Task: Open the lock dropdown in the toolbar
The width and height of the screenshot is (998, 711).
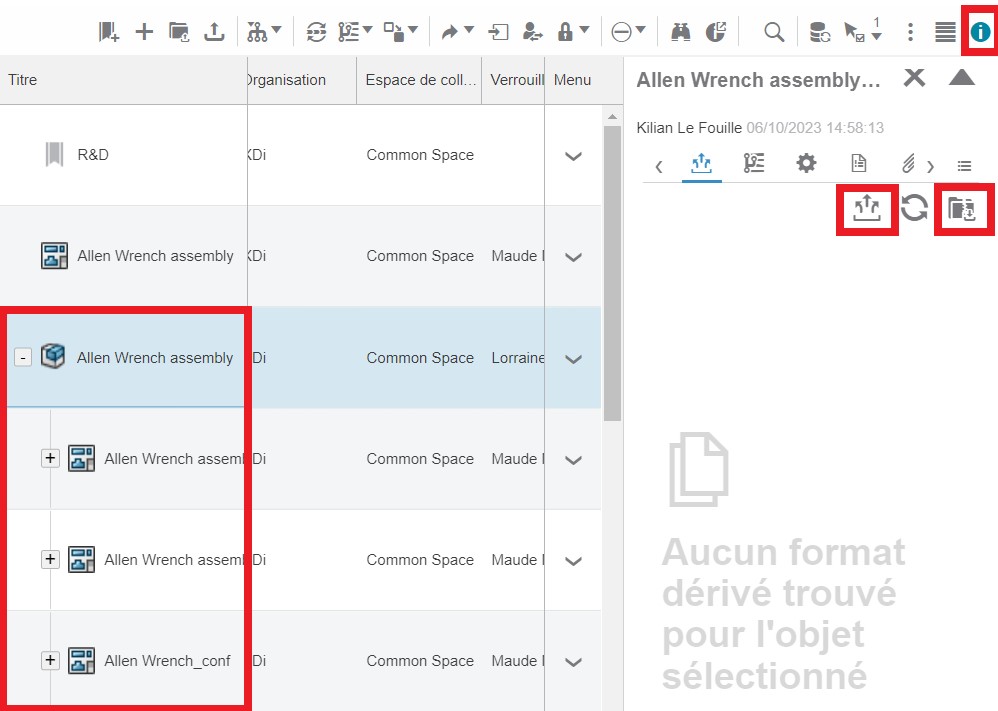Action: tap(573, 32)
